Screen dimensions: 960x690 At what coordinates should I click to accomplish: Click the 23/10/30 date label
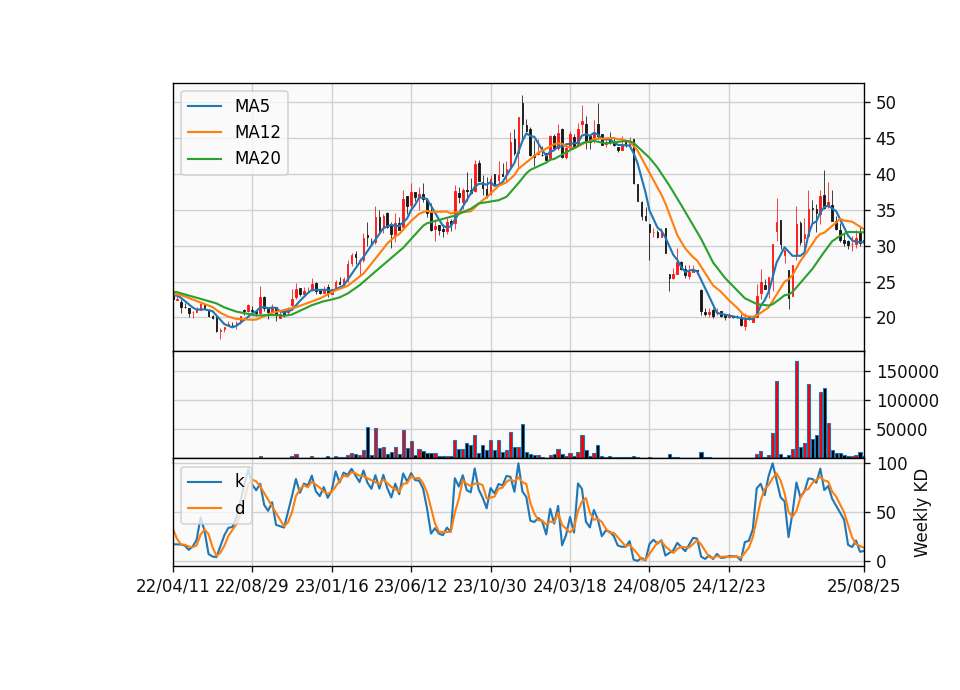tap(490, 586)
